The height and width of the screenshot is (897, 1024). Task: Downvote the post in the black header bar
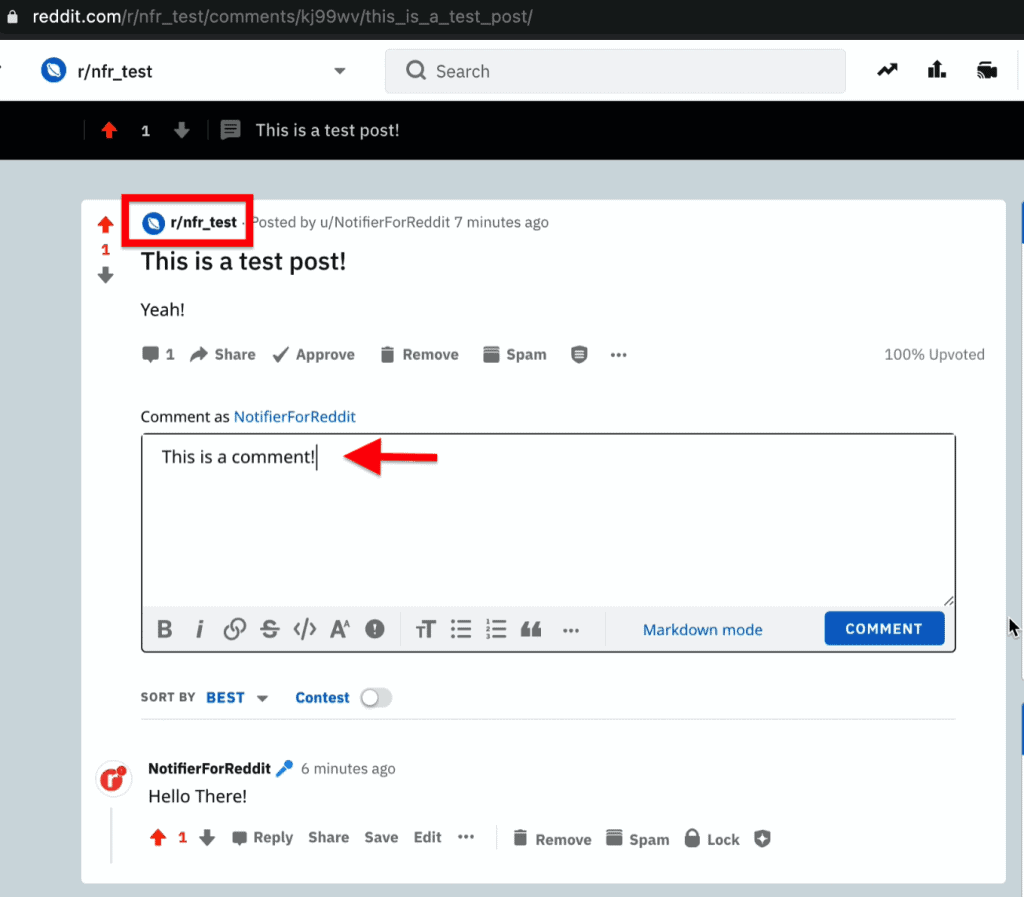coord(182,131)
